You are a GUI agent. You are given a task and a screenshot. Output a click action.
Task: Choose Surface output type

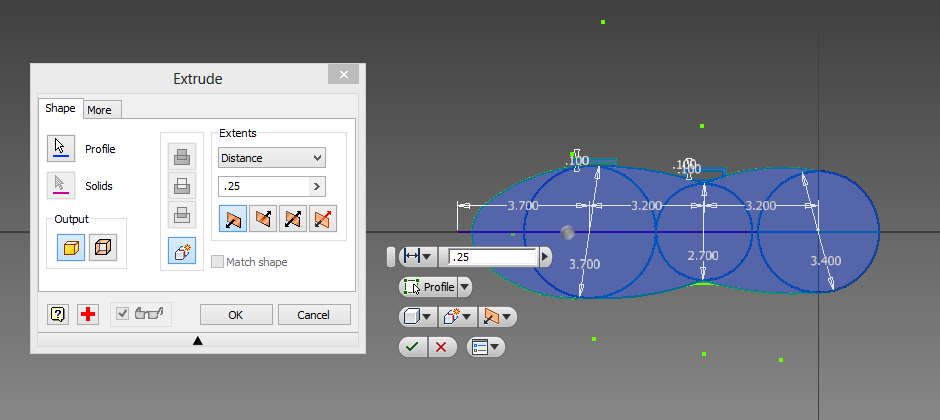point(103,247)
